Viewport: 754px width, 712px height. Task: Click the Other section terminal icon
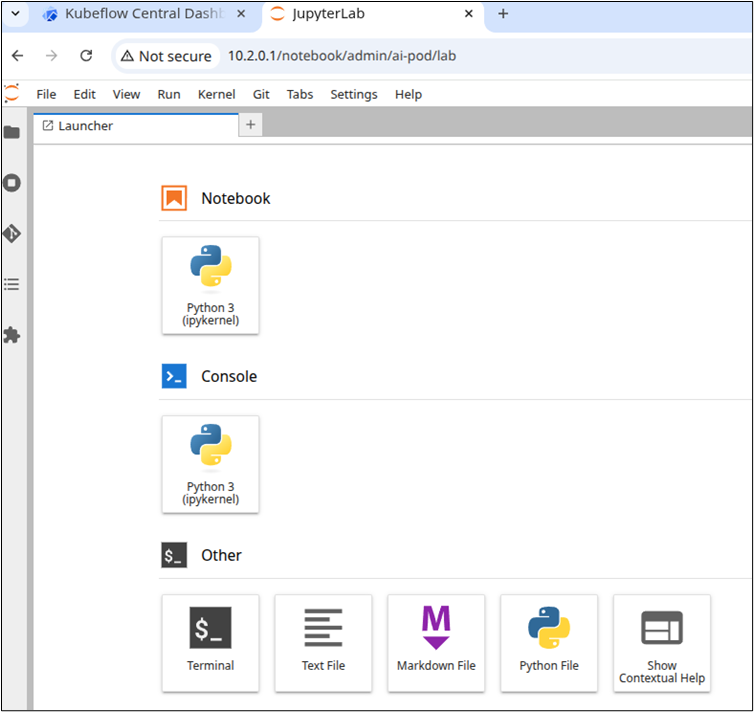pyautogui.click(x=174, y=555)
